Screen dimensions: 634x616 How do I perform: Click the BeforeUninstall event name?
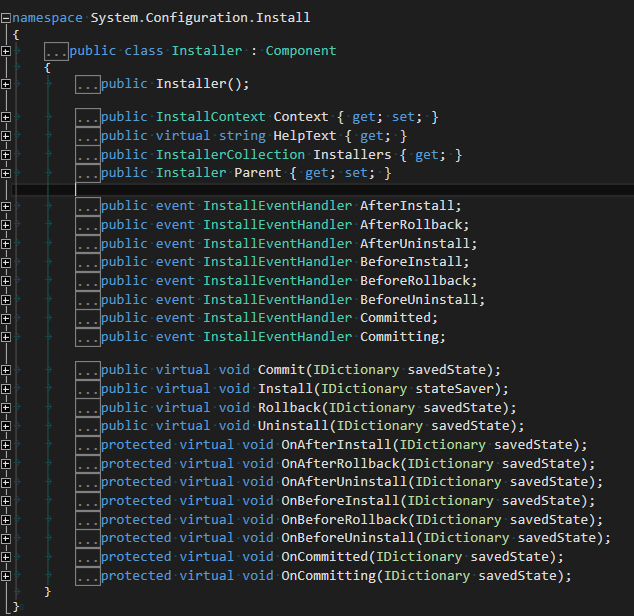coord(419,300)
